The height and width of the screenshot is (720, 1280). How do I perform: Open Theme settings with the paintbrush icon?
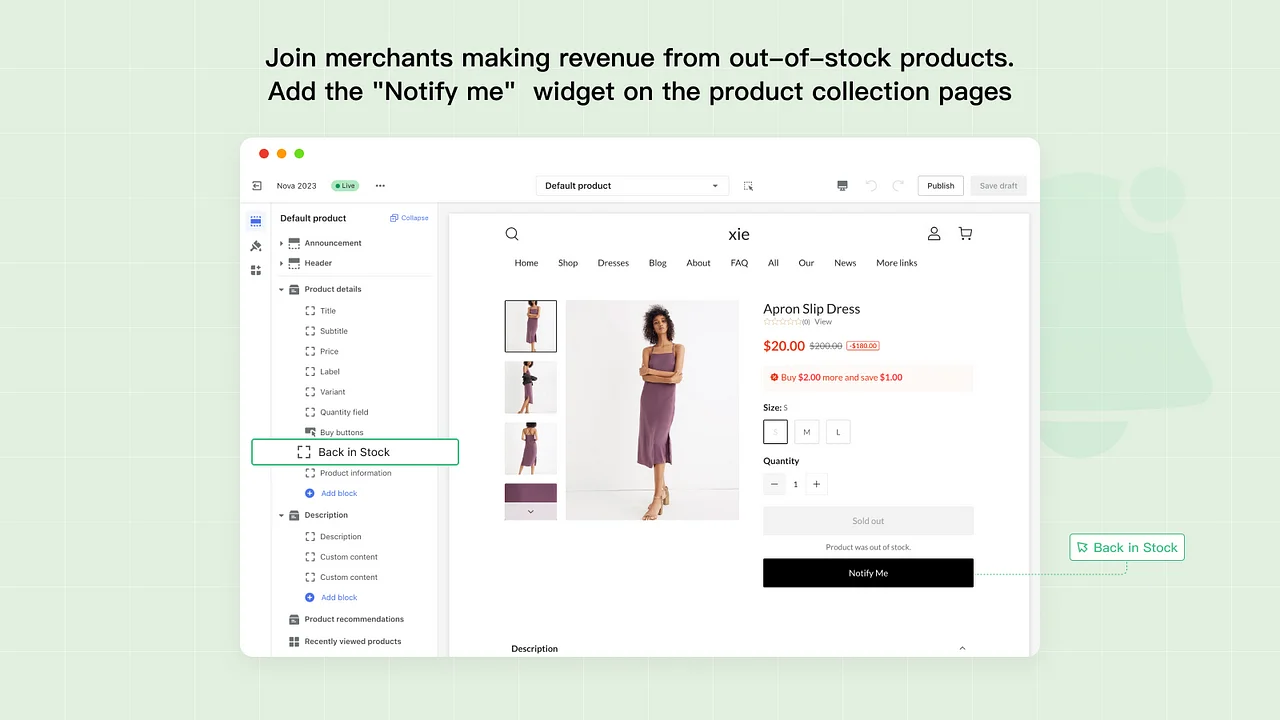click(256, 245)
